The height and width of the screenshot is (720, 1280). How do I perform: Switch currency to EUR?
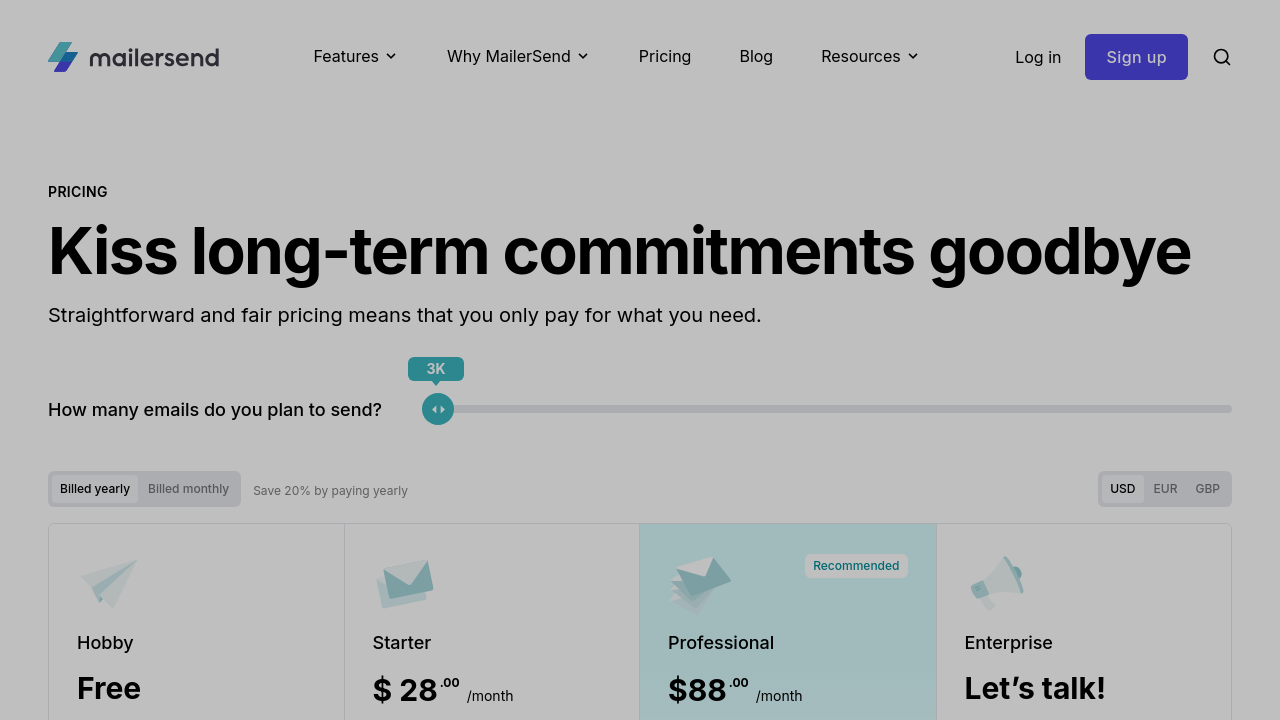pyautogui.click(x=1165, y=489)
